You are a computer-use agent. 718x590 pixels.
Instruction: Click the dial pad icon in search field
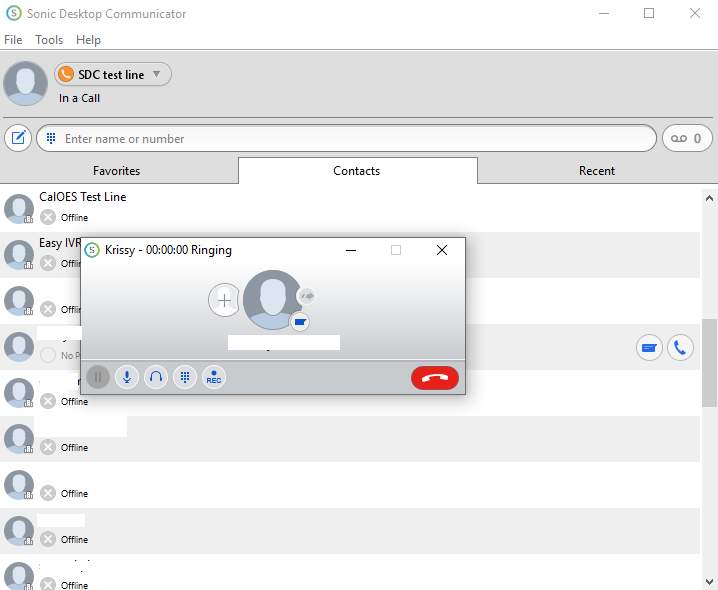tap(51, 138)
